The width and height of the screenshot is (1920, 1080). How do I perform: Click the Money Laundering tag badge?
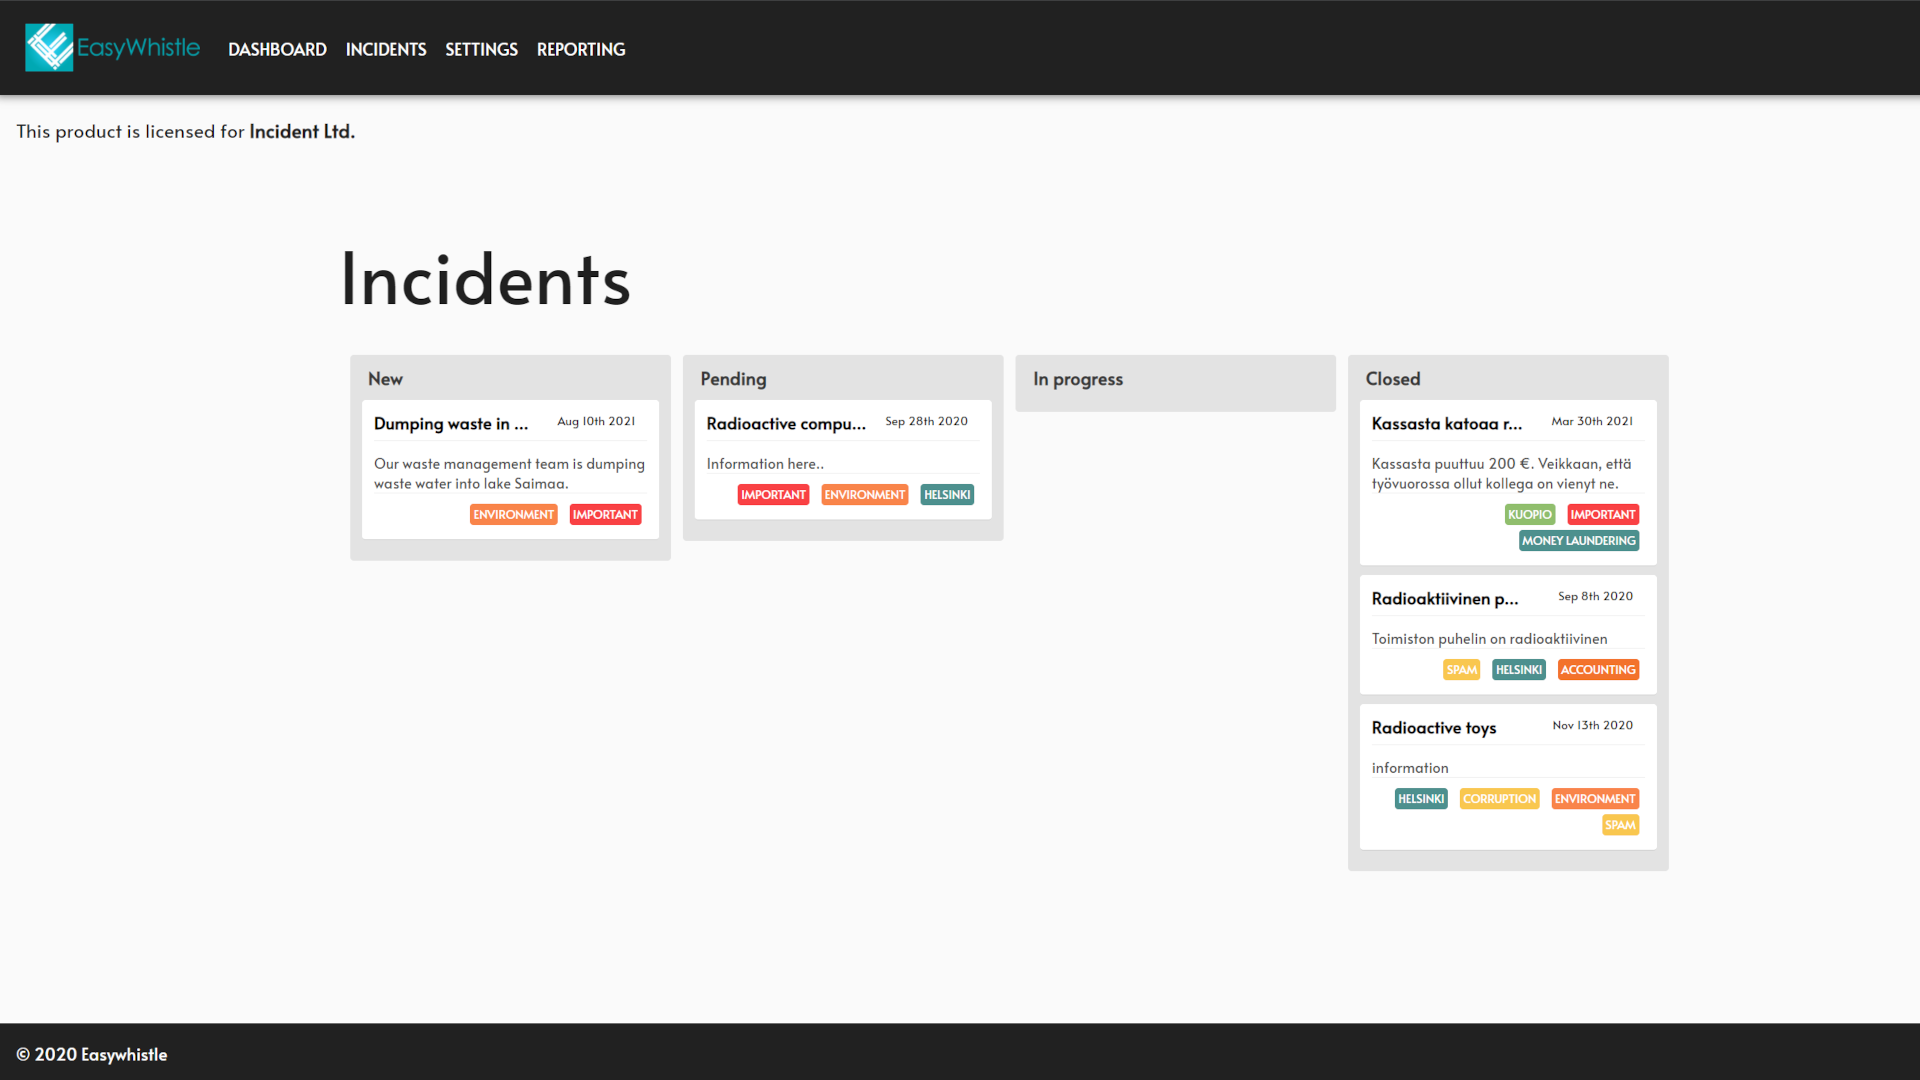1579,541
